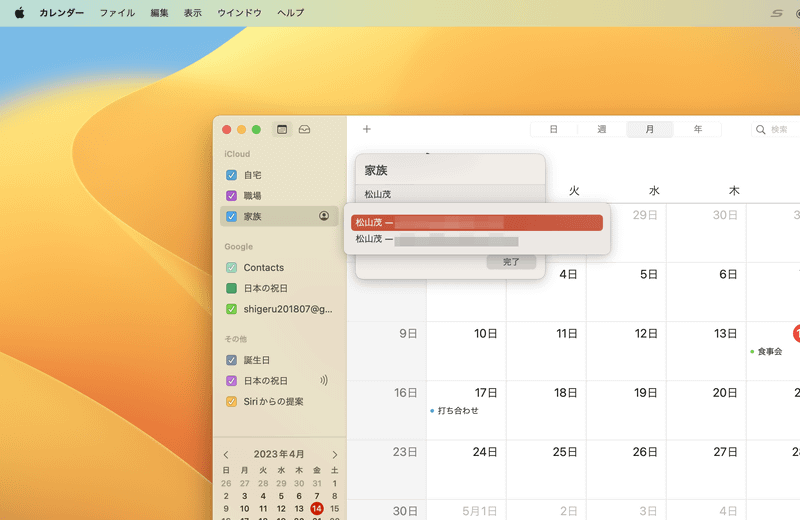Toggle the Google 日本の祝日 green checkbox
This screenshot has width=800, height=520.
click(x=231, y=288)
